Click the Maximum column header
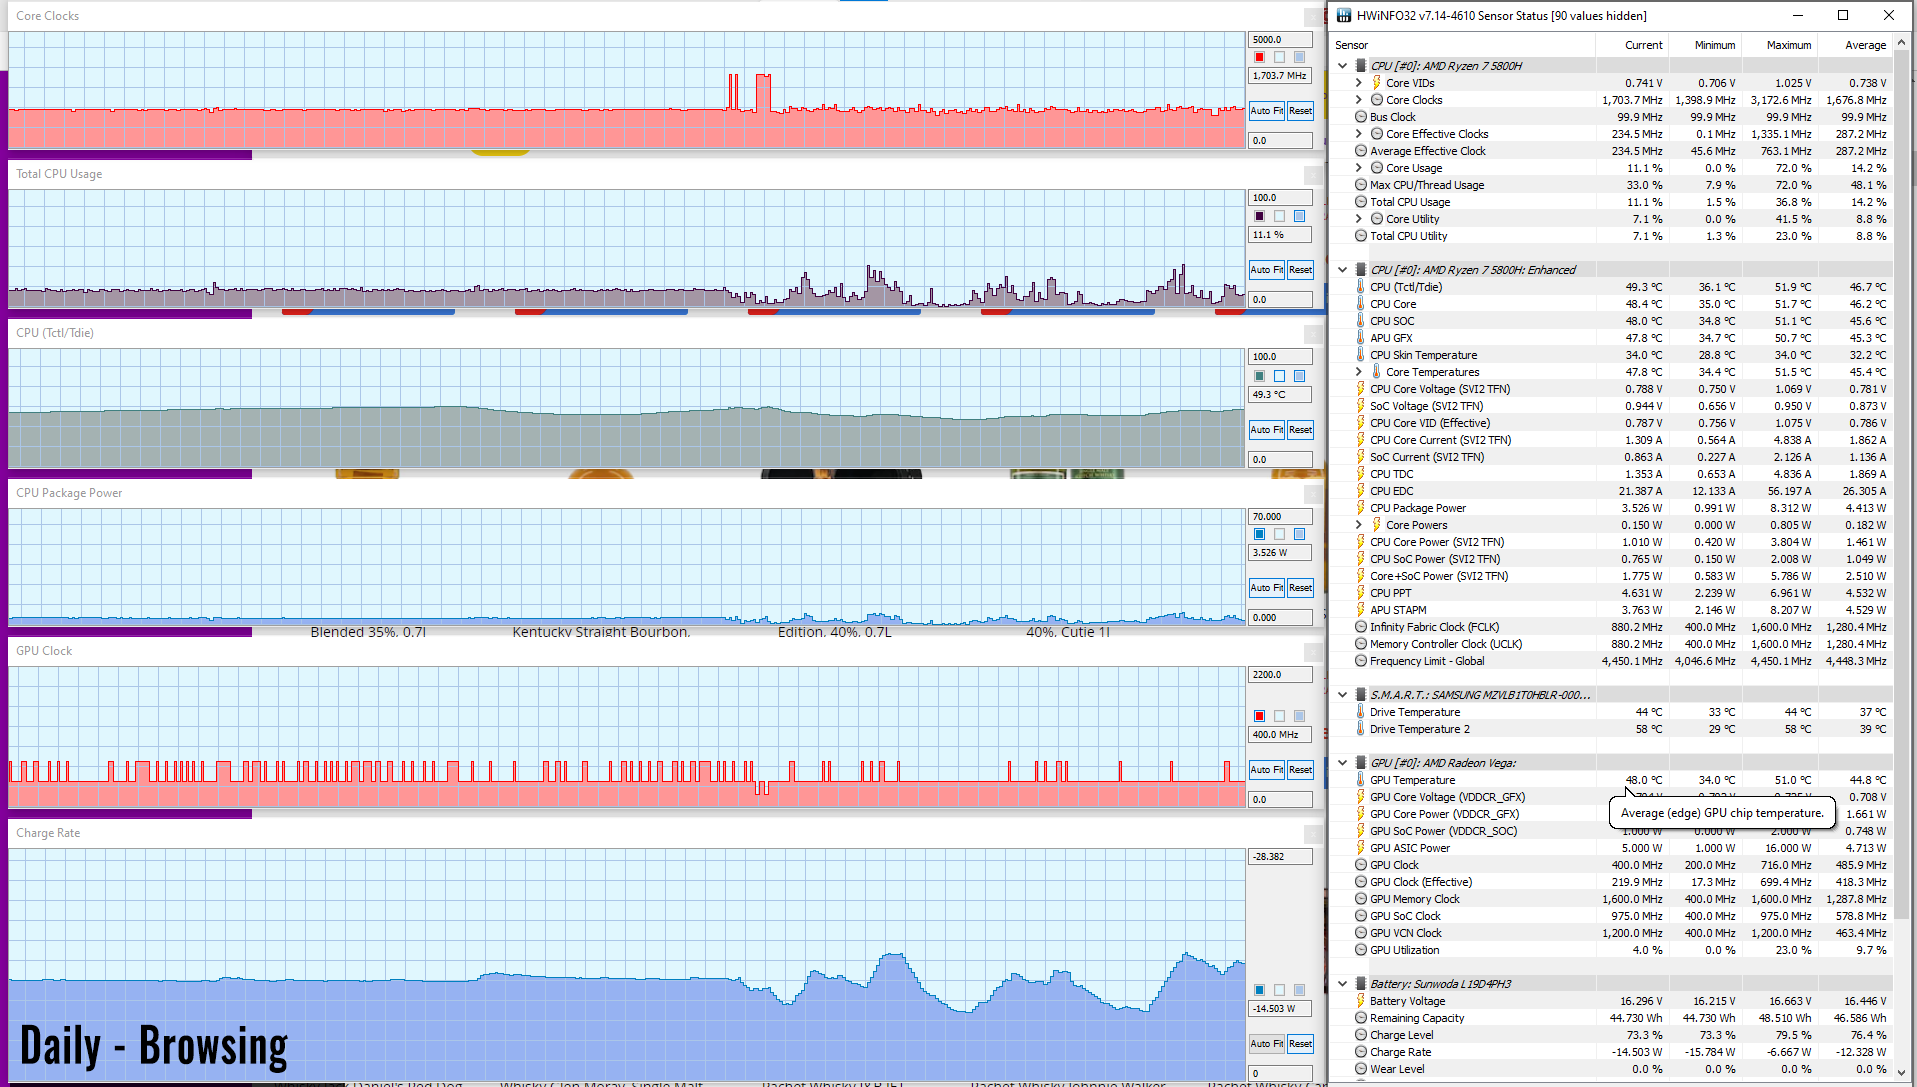The height and width of the screenshot is (1087, 1917). [1788, 45]
